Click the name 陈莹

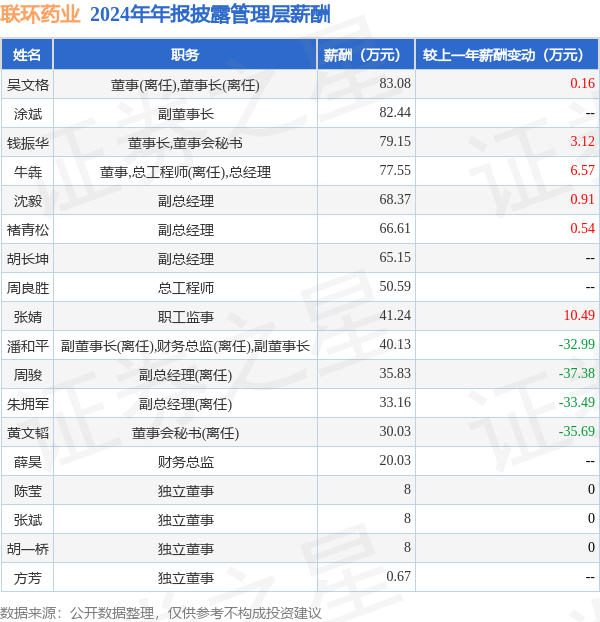pos(27,491)
